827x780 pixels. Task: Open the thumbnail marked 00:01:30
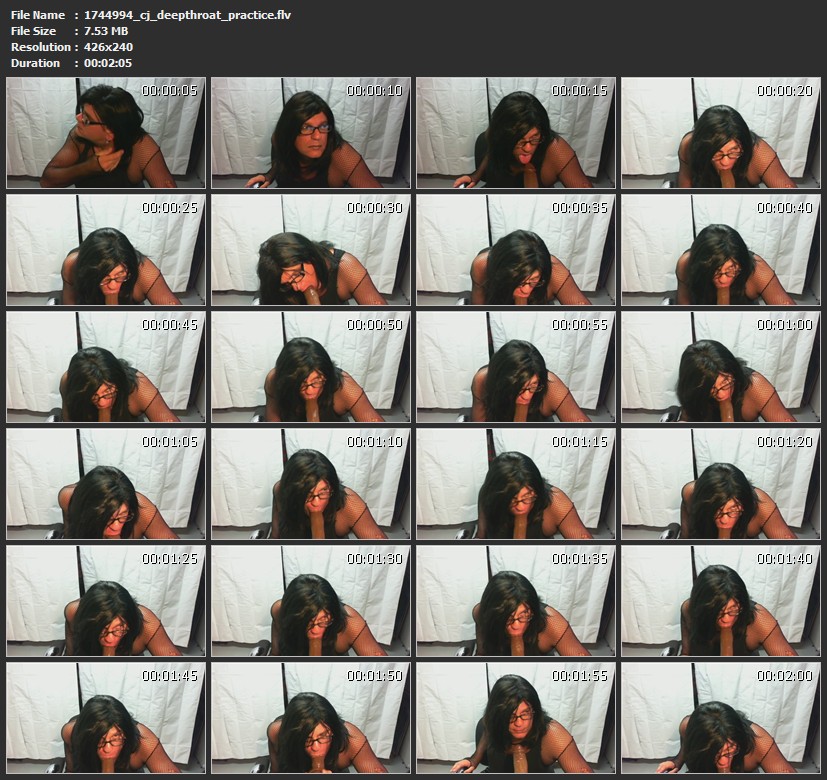pos(311,601)
